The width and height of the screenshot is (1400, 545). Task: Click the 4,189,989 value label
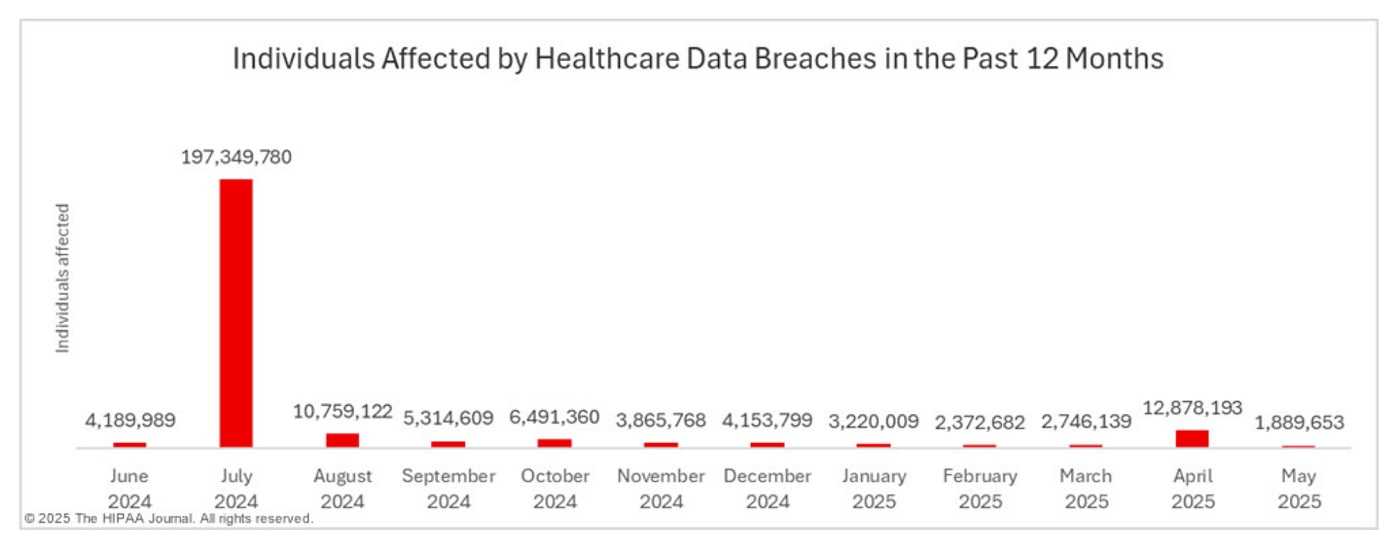click(x=130, y=421)
